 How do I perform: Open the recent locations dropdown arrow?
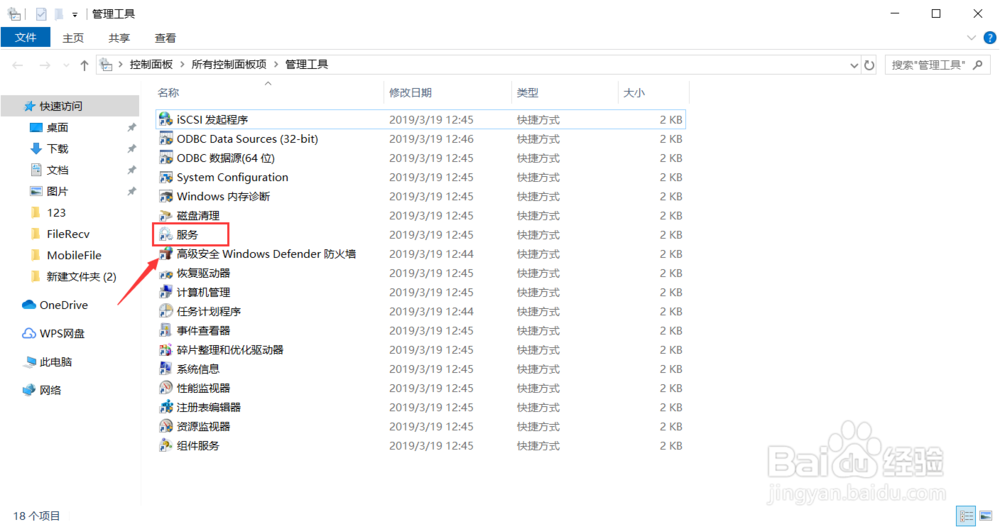click(66, 65)
